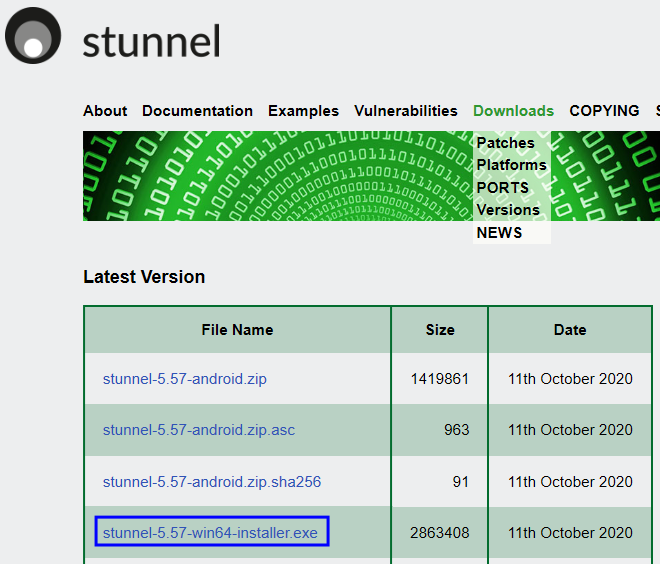Click the stunnel logo icon
Screen dimensions: 660x564
pyautogui.click(x=33, y=35)
